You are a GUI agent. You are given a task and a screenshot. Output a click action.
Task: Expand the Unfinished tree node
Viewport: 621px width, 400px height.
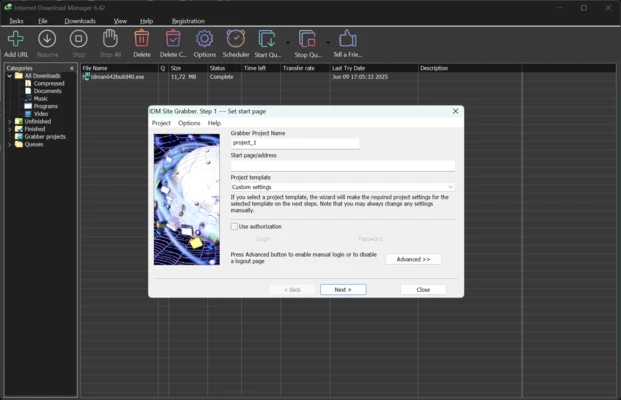coord(10,122)
